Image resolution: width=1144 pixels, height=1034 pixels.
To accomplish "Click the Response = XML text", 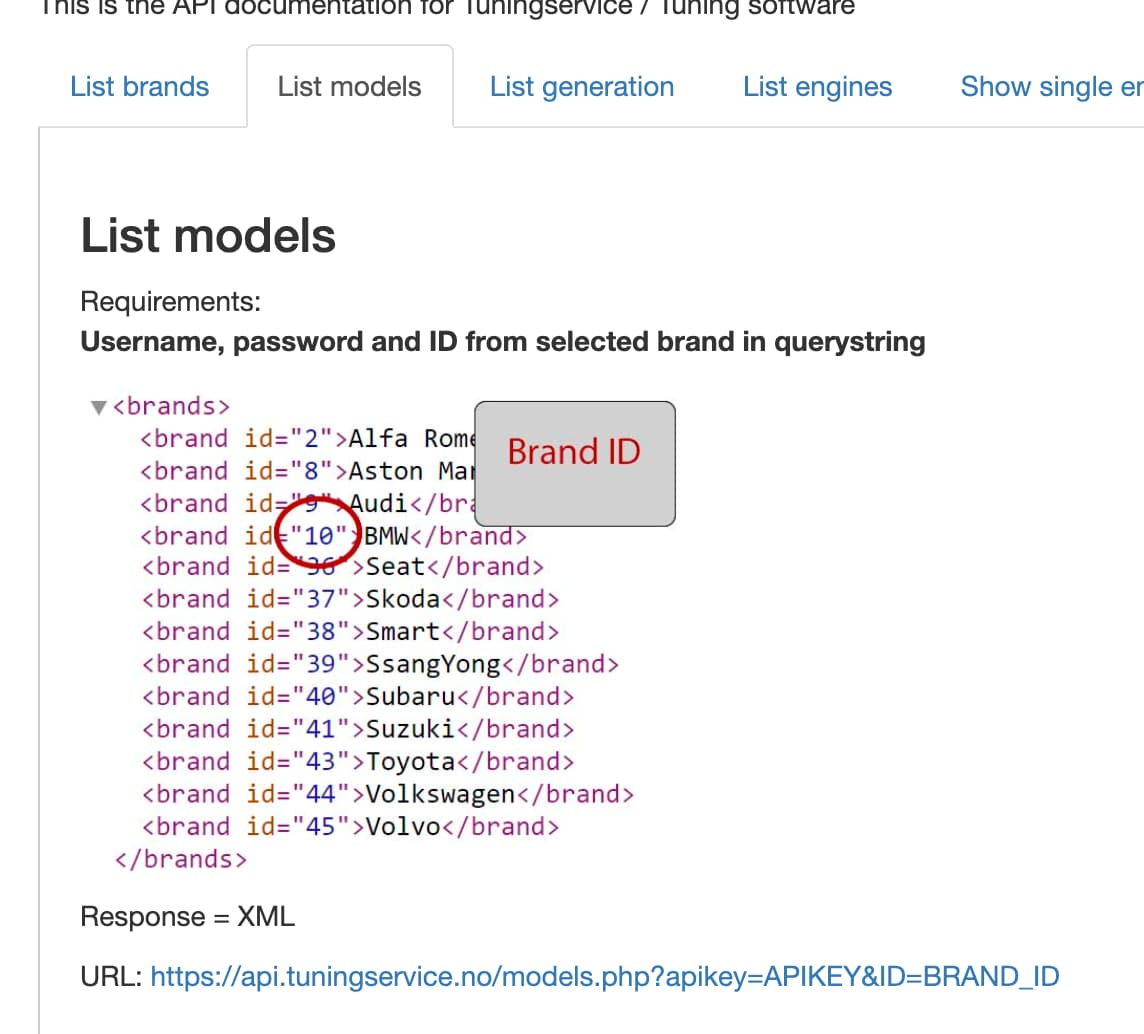I will click(x=187, y=917).
